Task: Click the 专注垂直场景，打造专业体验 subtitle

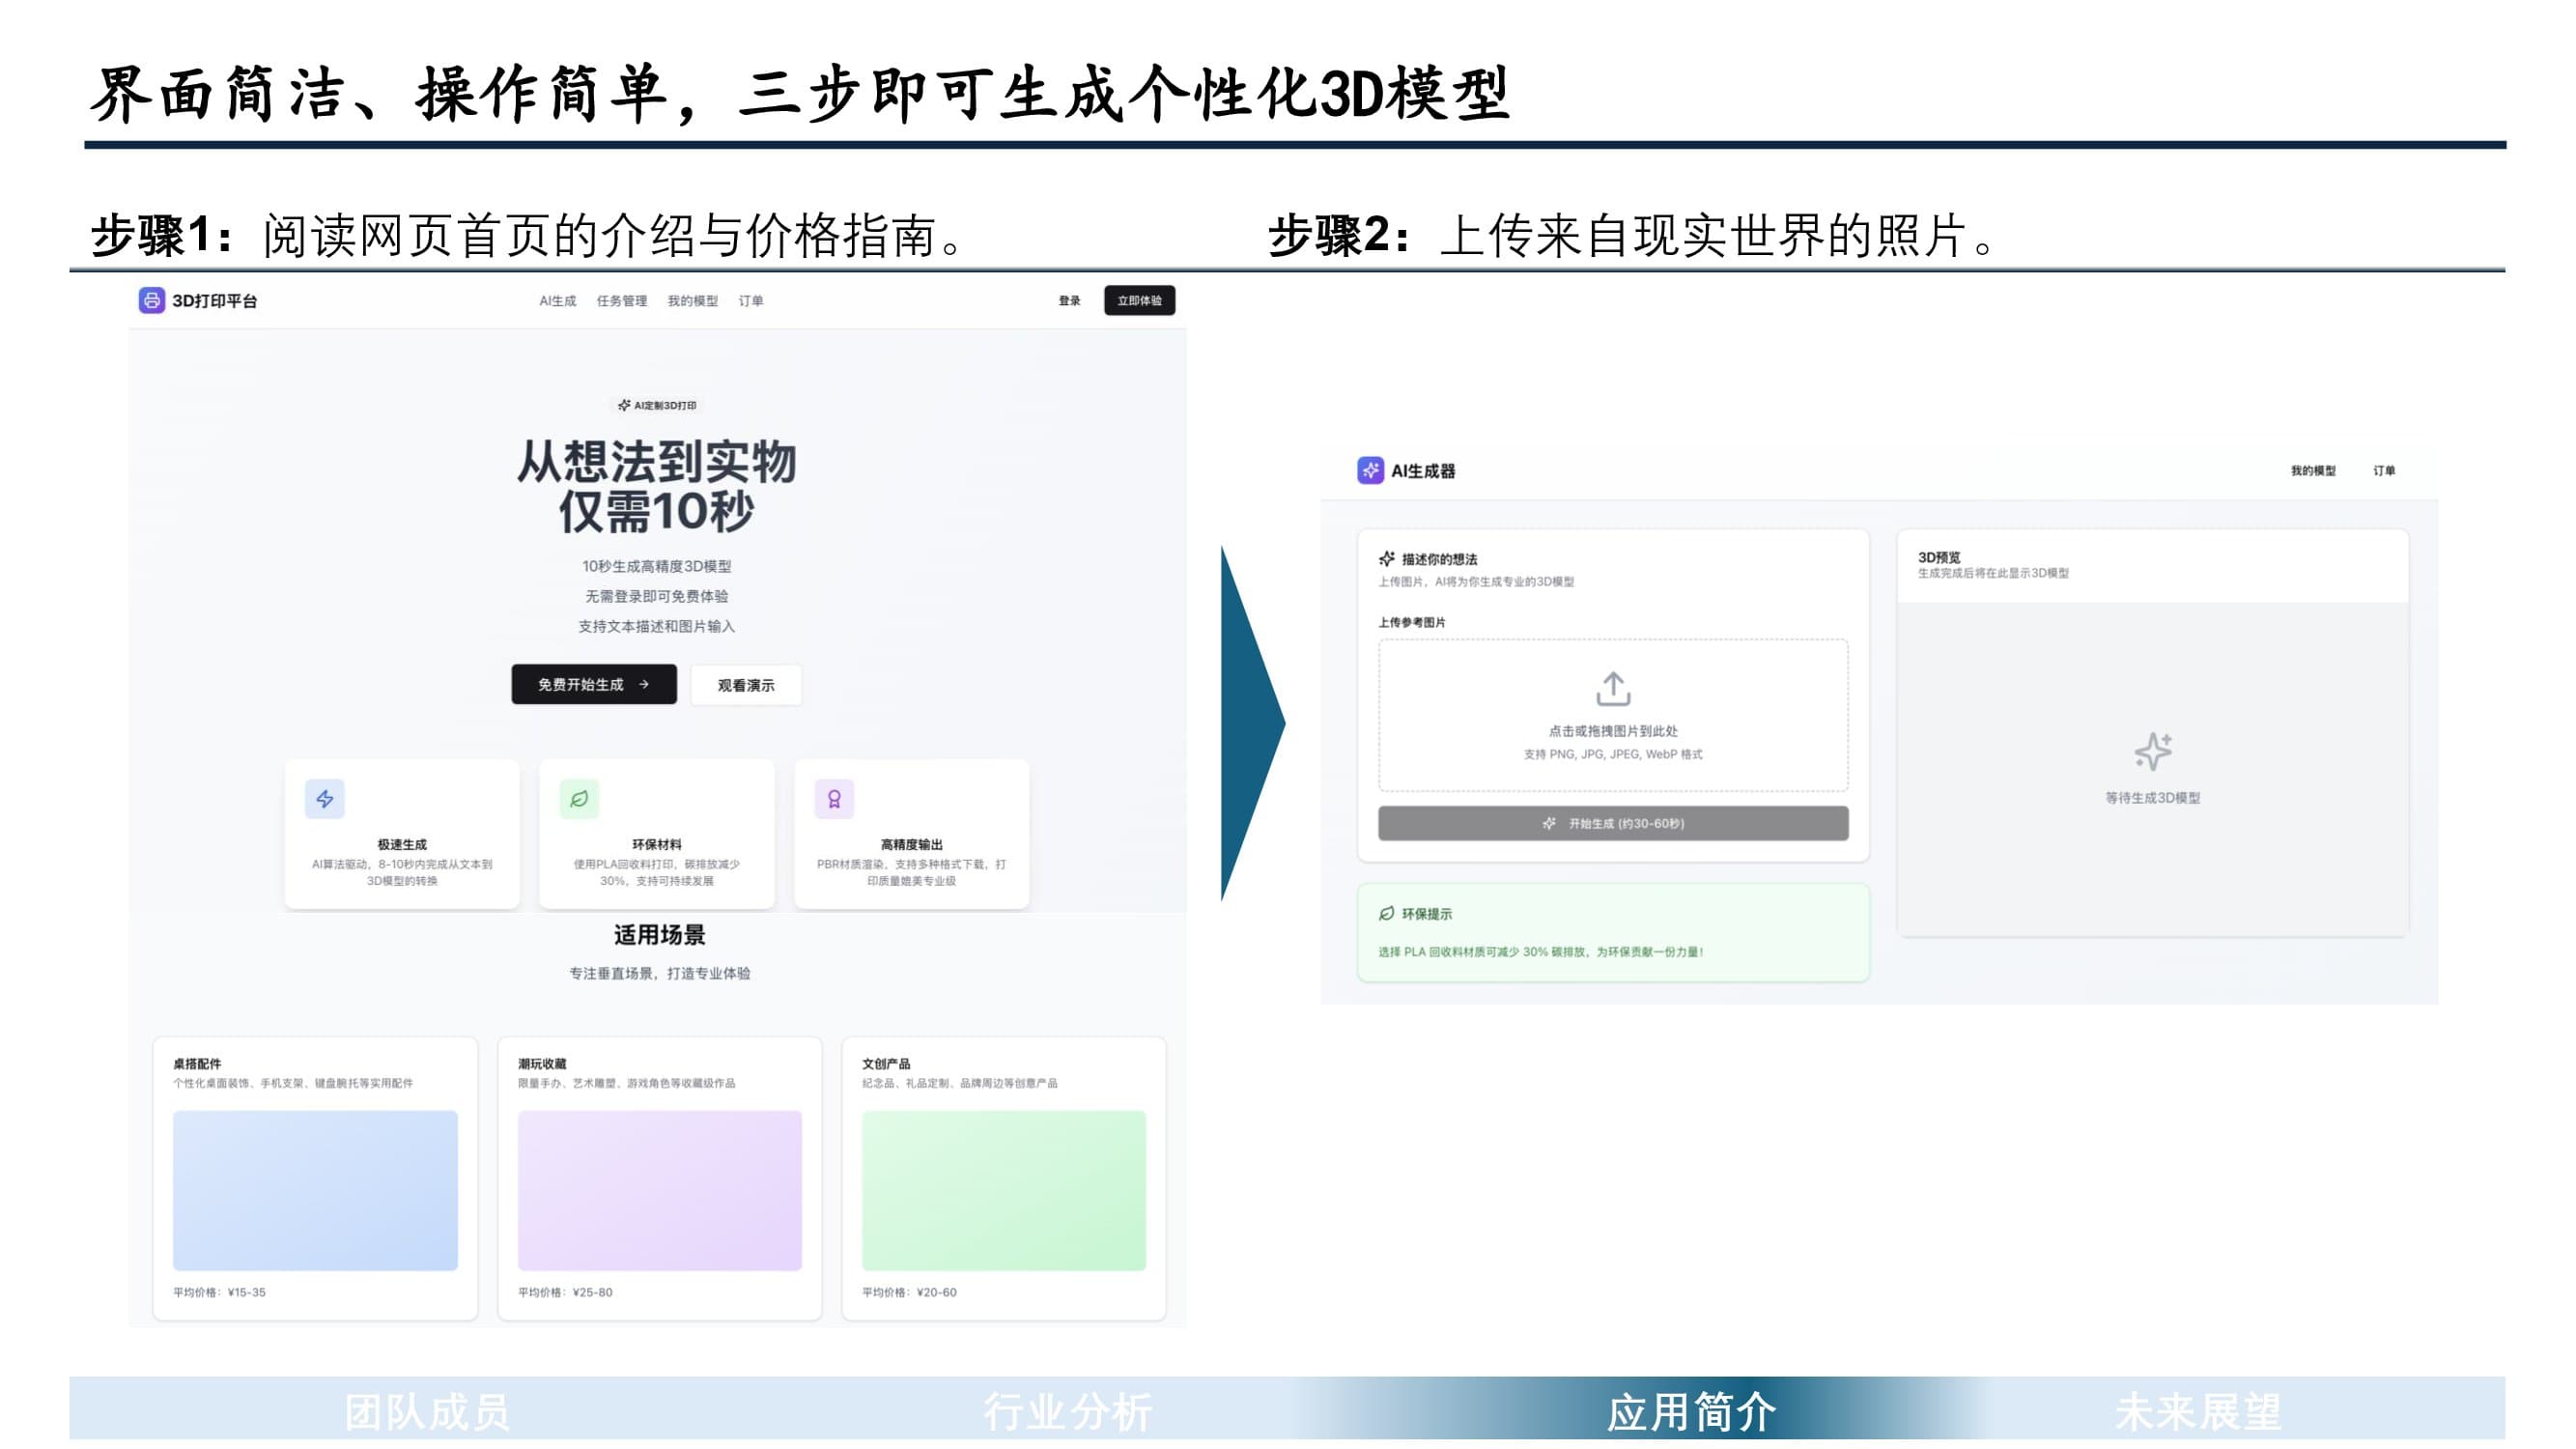Action: point(660,973)
